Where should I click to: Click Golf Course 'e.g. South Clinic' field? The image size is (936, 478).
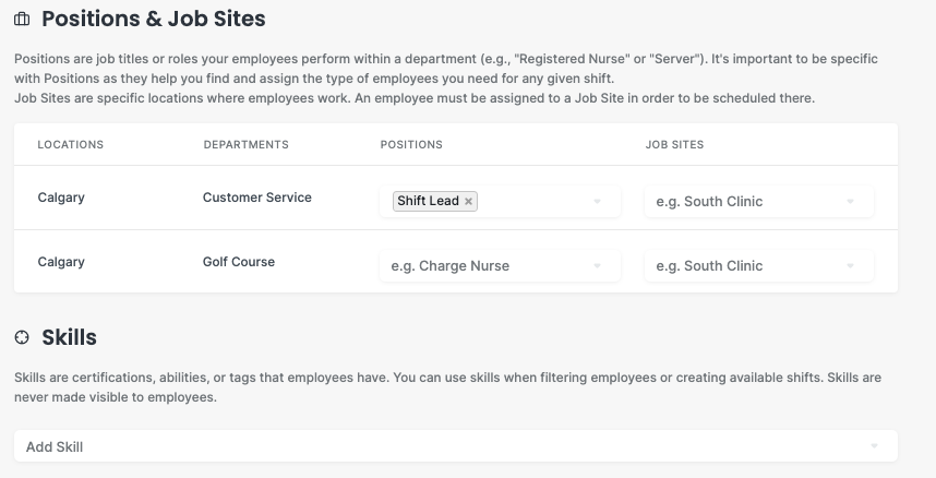coord(759,266)
